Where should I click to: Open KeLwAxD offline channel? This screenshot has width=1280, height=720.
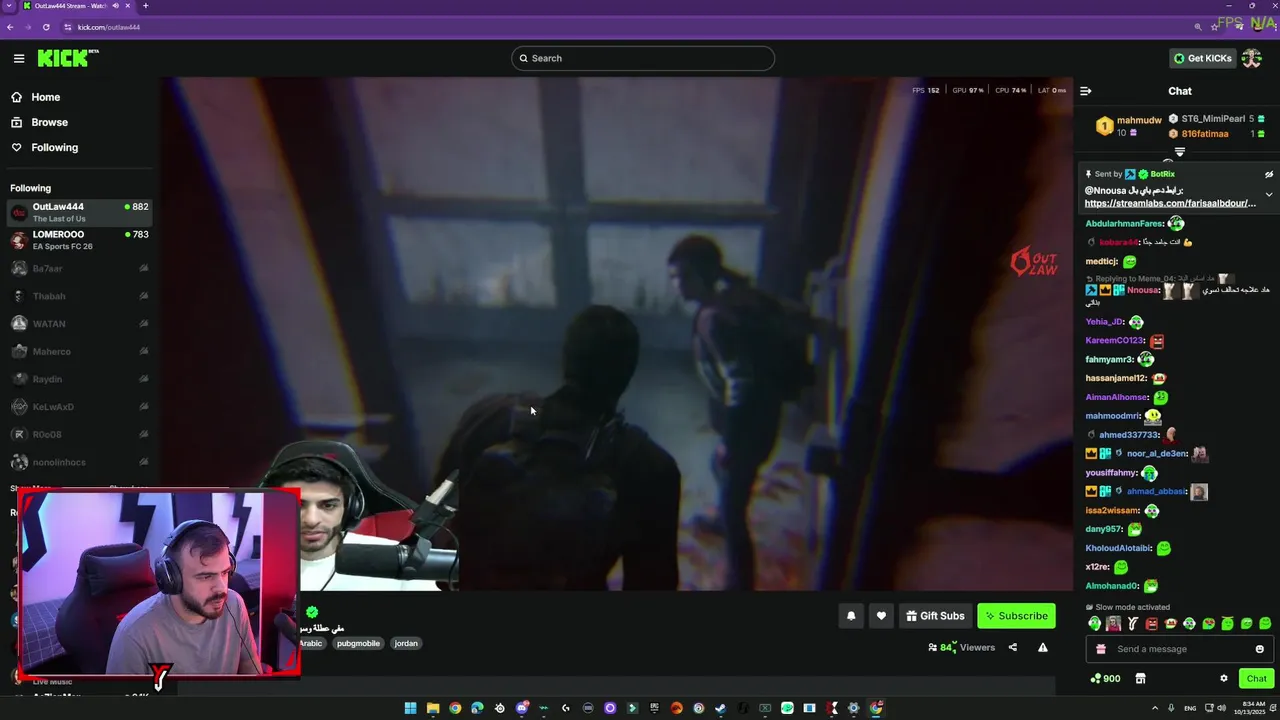click(79, 407)
